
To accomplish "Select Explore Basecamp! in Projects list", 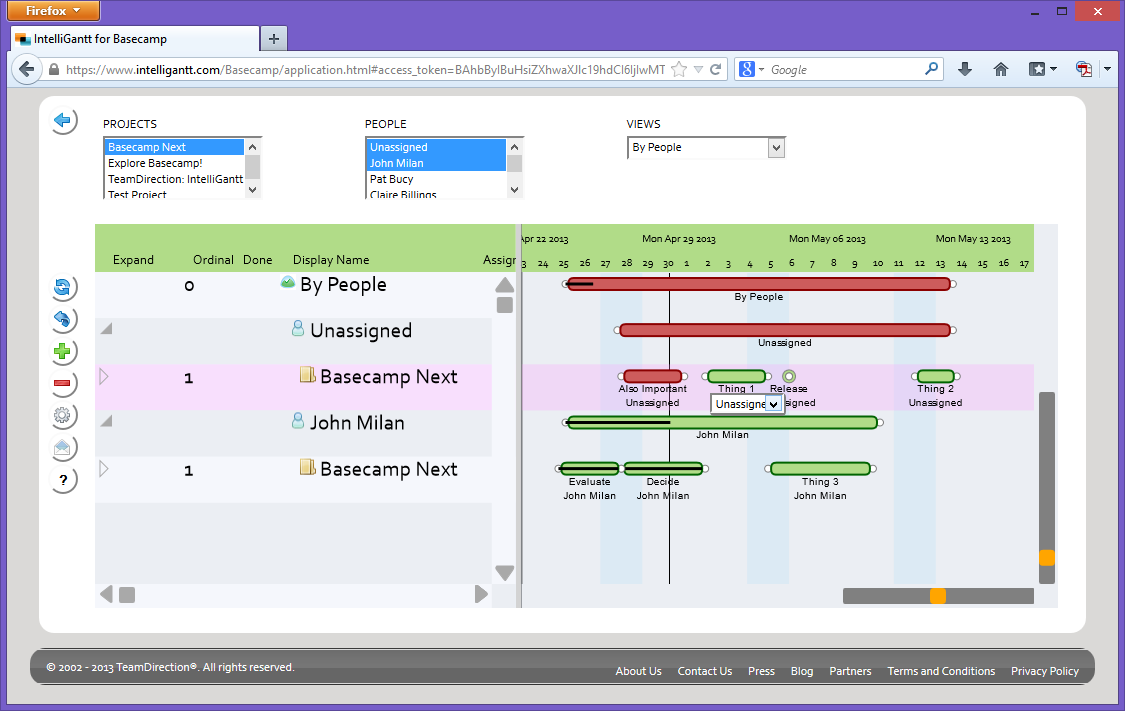I will click(x=174, y=163).
